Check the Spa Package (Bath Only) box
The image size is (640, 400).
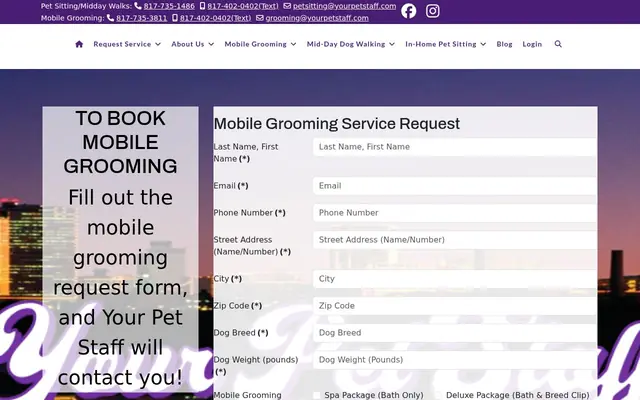317,395
